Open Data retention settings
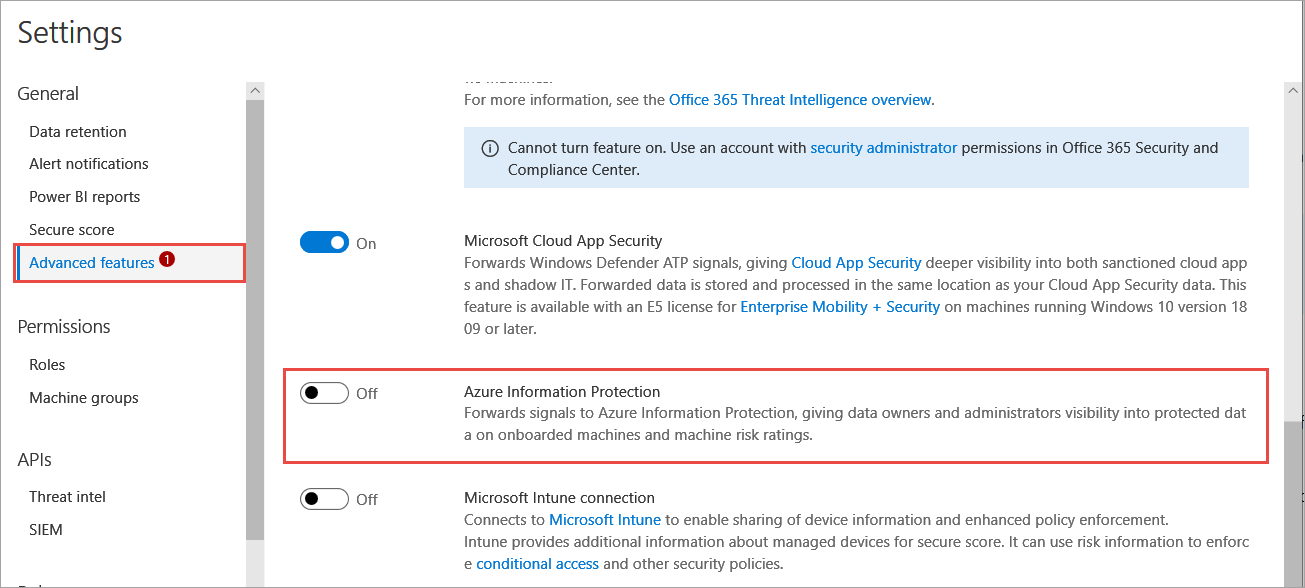This screenshot has width=1305, height=588. [x=78, y=132]
